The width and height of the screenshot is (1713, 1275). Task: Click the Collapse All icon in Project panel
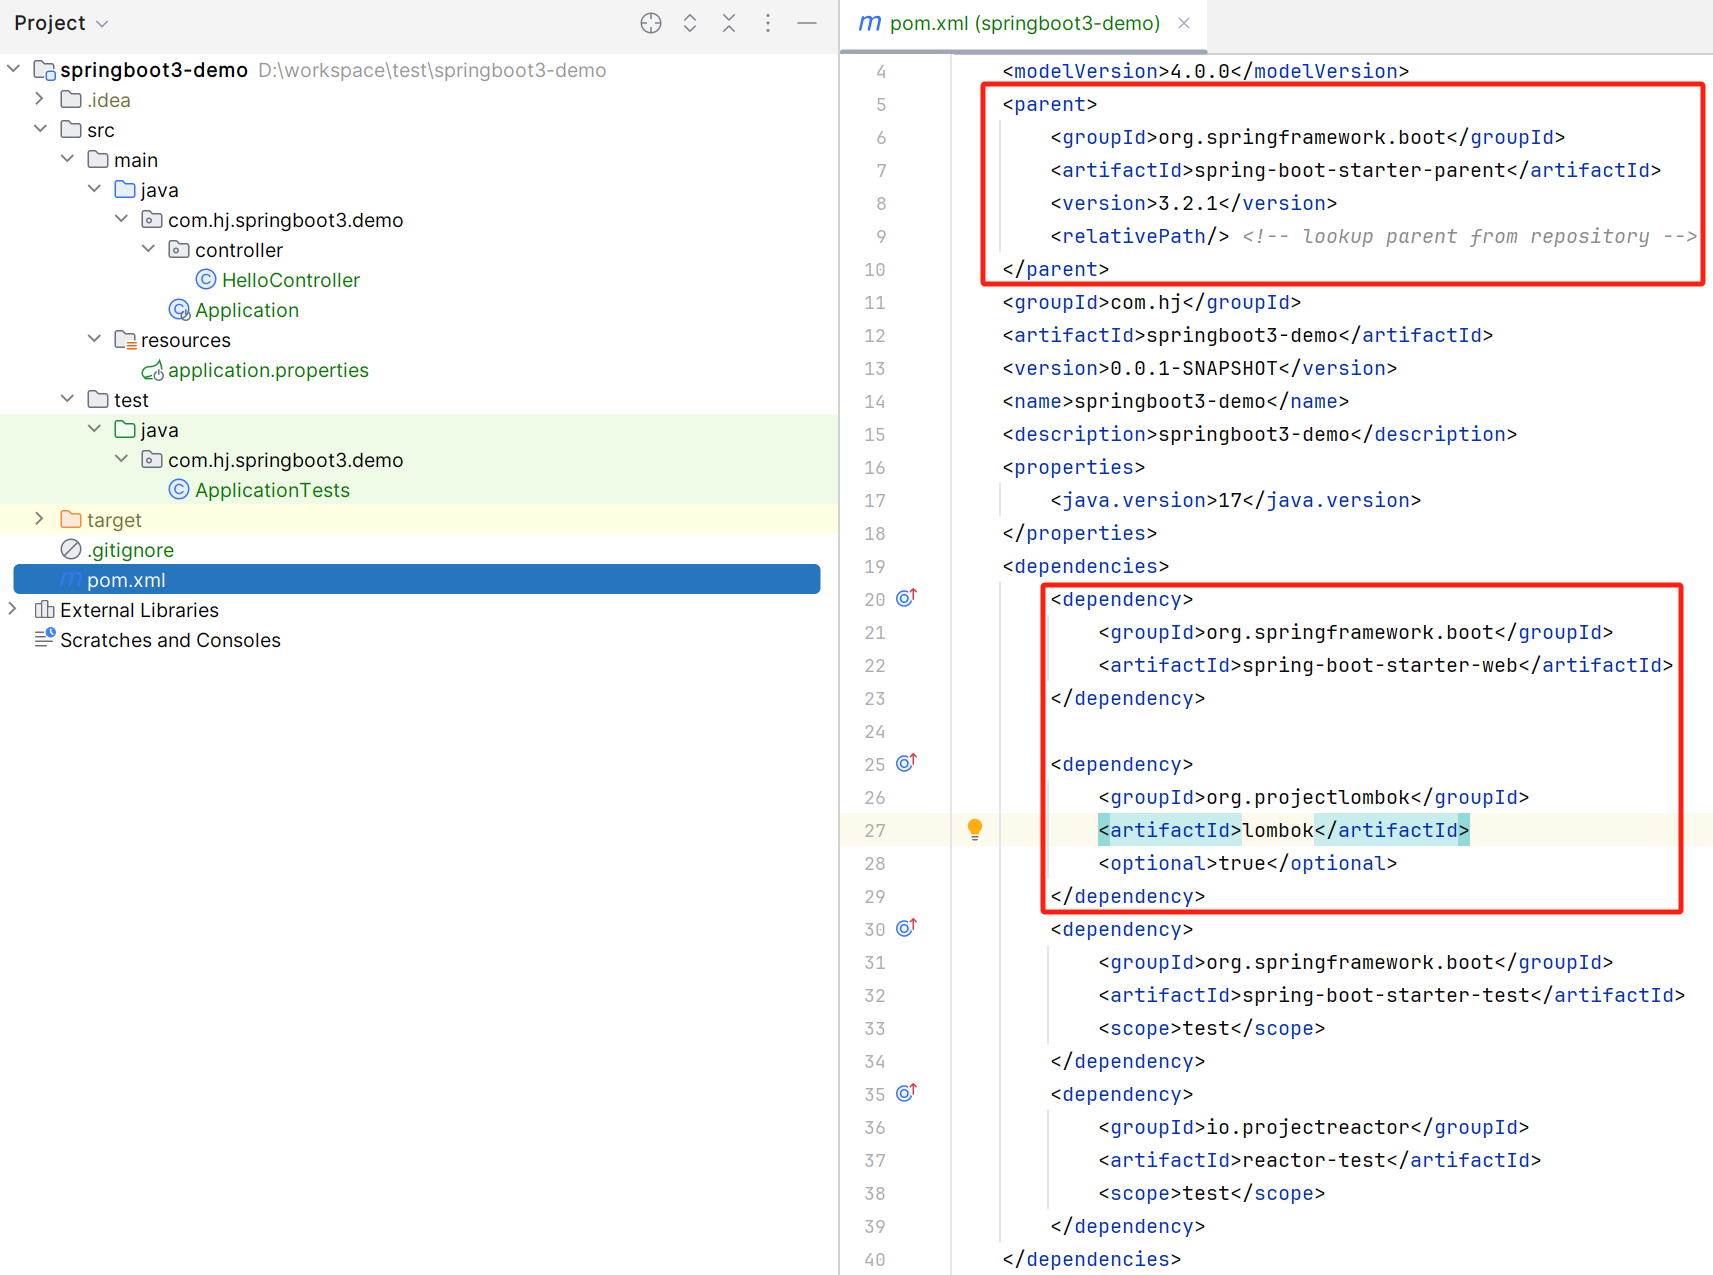point(729,23)
